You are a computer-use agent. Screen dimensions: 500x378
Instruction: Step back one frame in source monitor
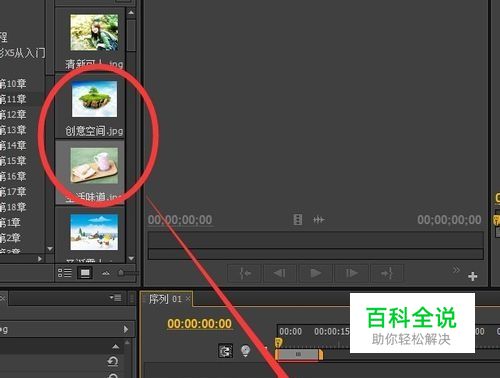click(280, 274)
